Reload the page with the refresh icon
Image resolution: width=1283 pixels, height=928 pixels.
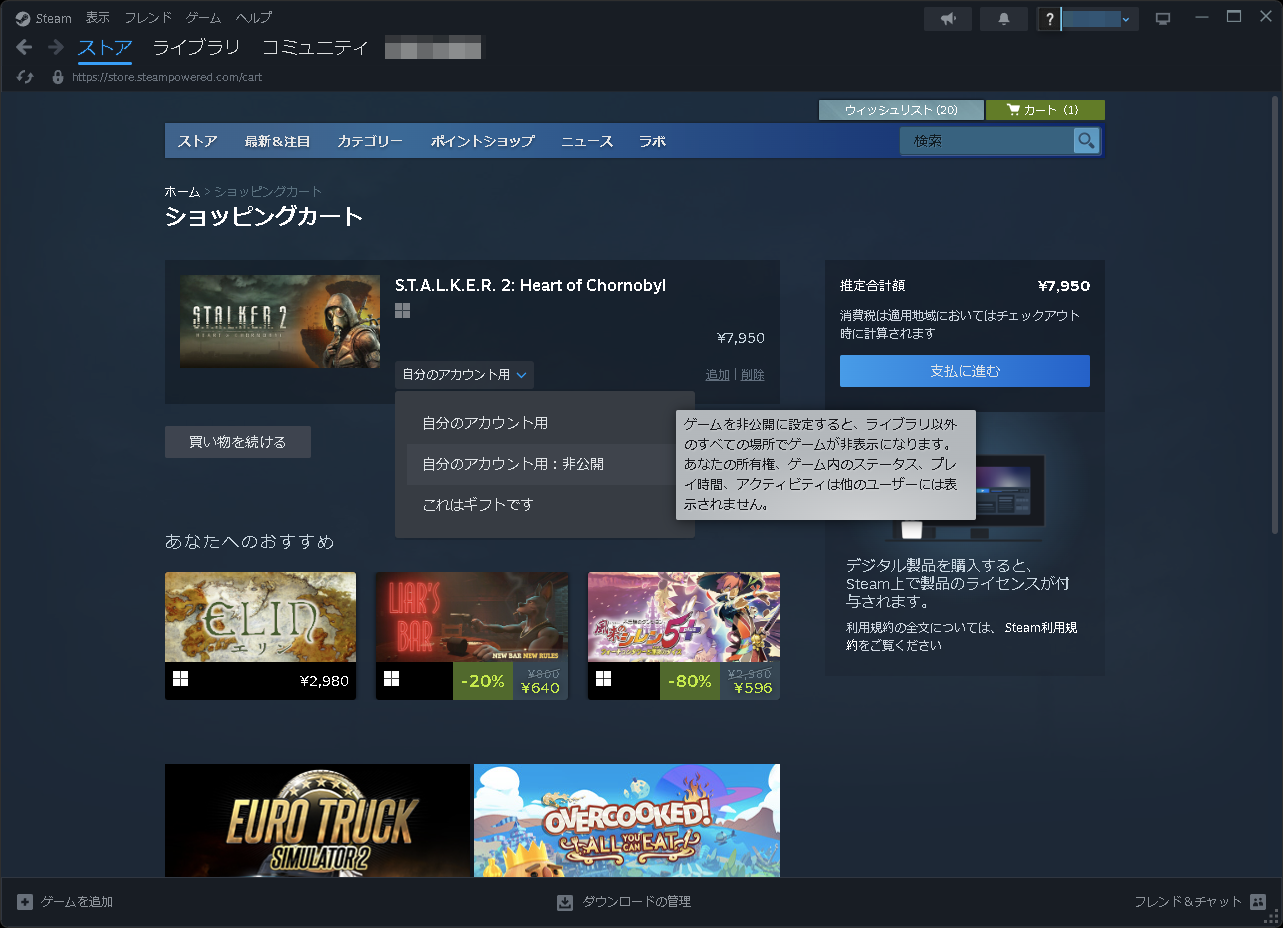click(24, 77)
